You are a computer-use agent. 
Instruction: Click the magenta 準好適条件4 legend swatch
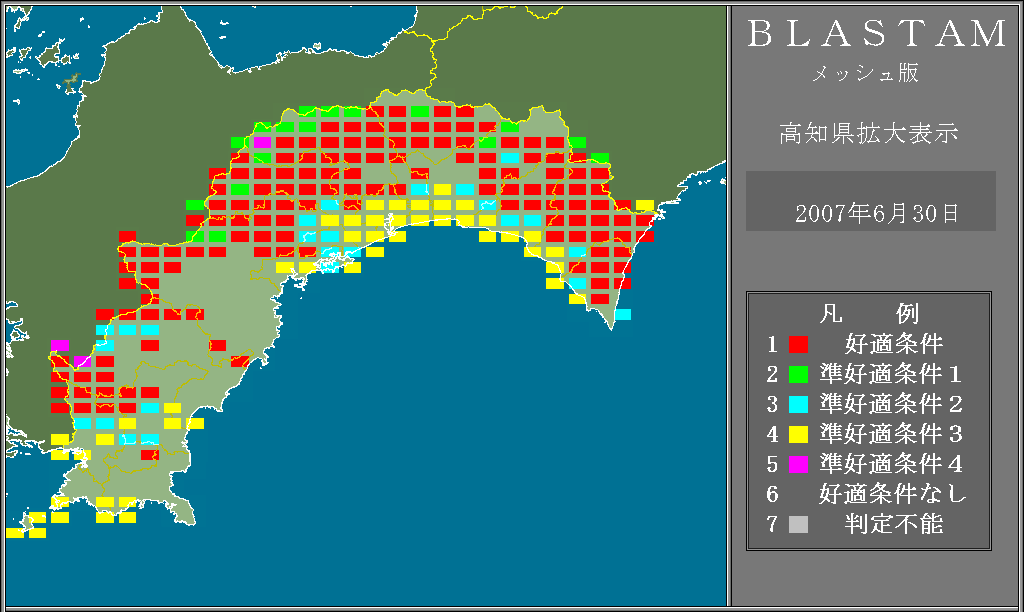click(798, 464)
